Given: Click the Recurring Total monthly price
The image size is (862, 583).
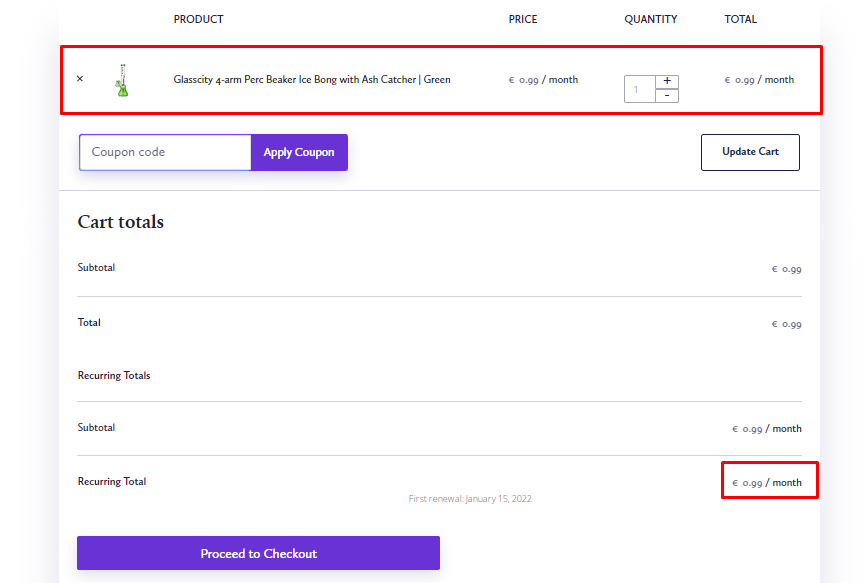Looking at the screenshot, I should coord(769,481).
